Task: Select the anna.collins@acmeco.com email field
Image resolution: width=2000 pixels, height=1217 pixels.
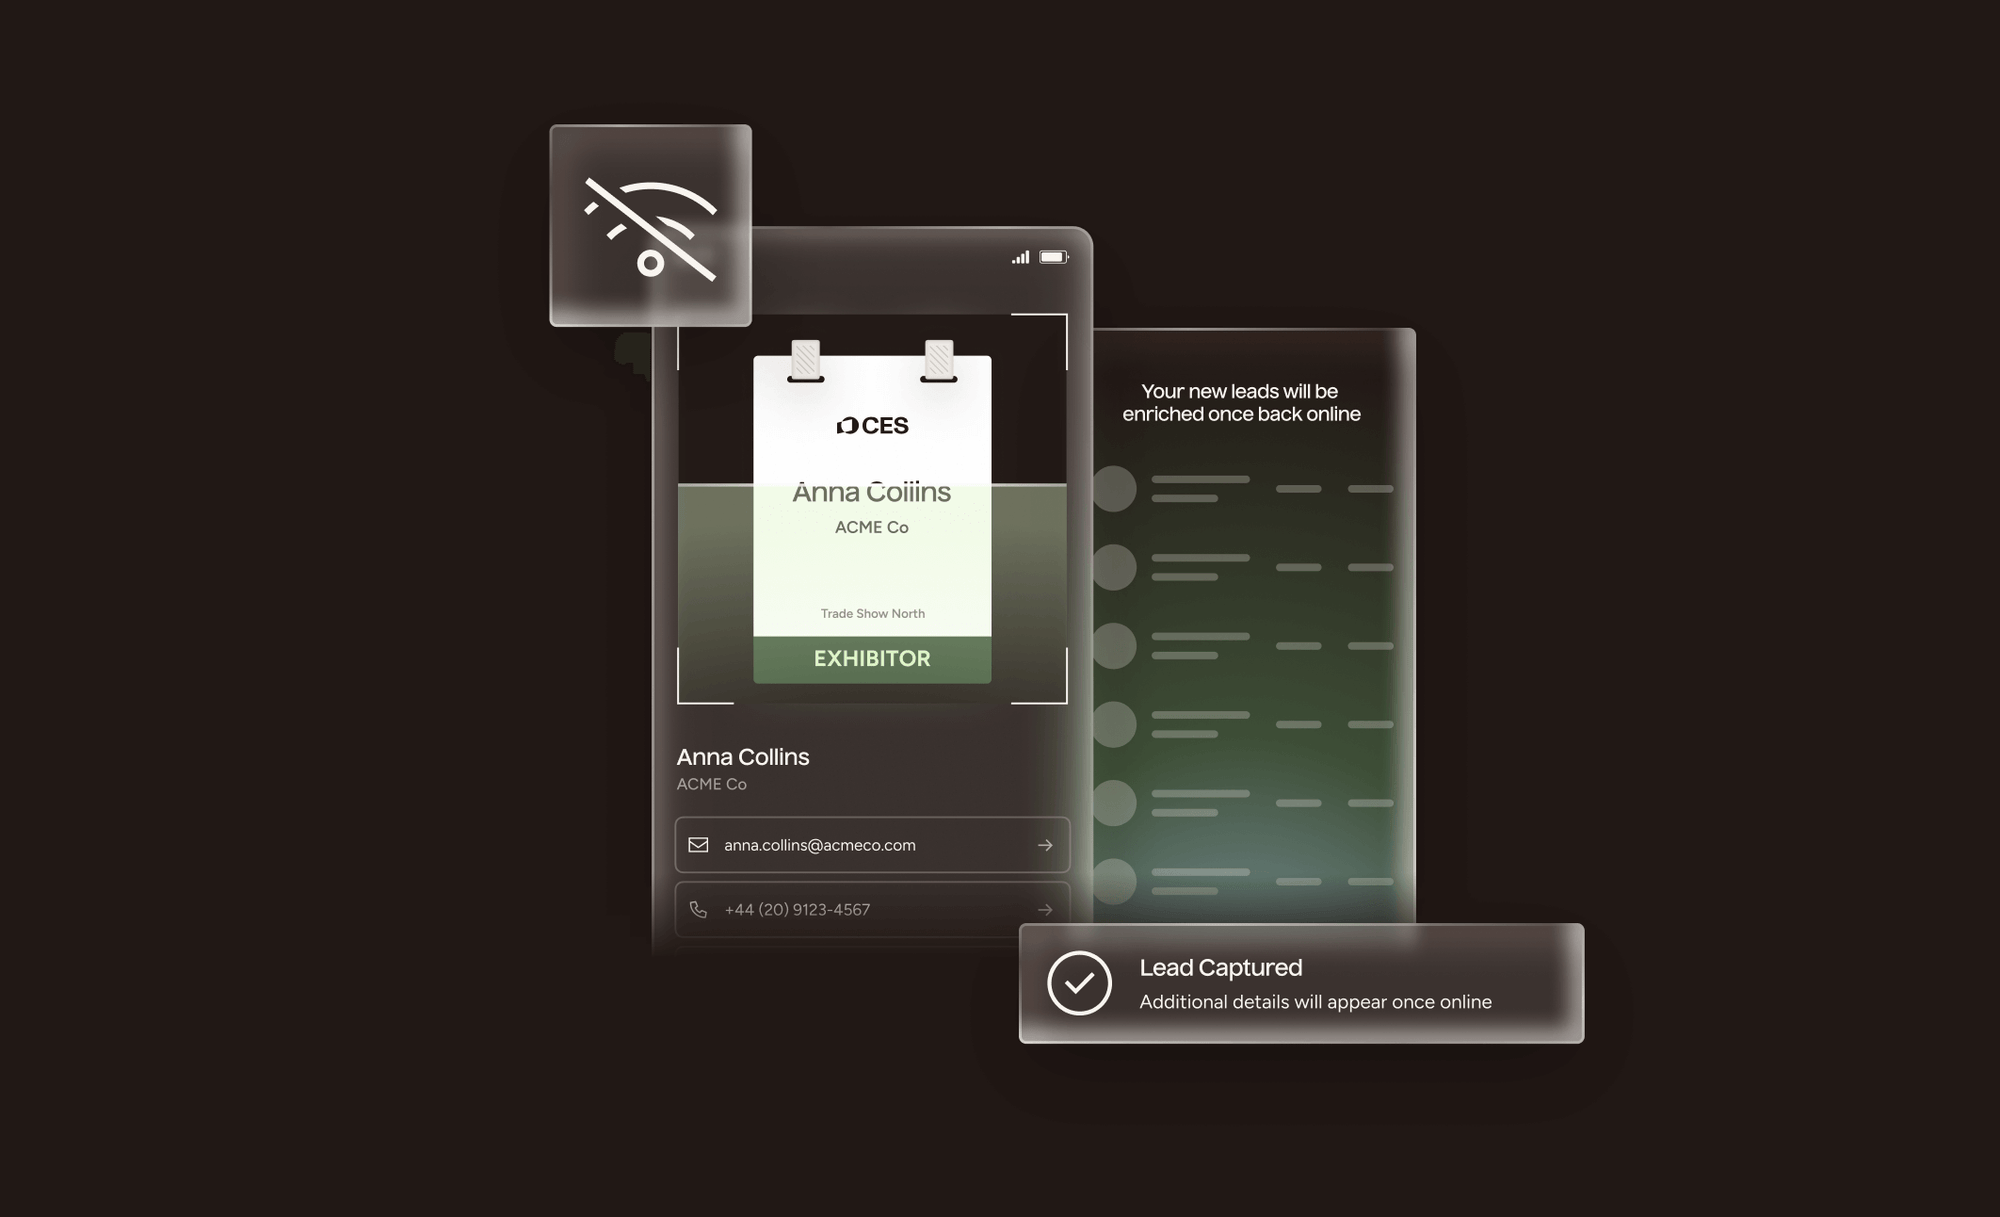Action: point(819,845)
